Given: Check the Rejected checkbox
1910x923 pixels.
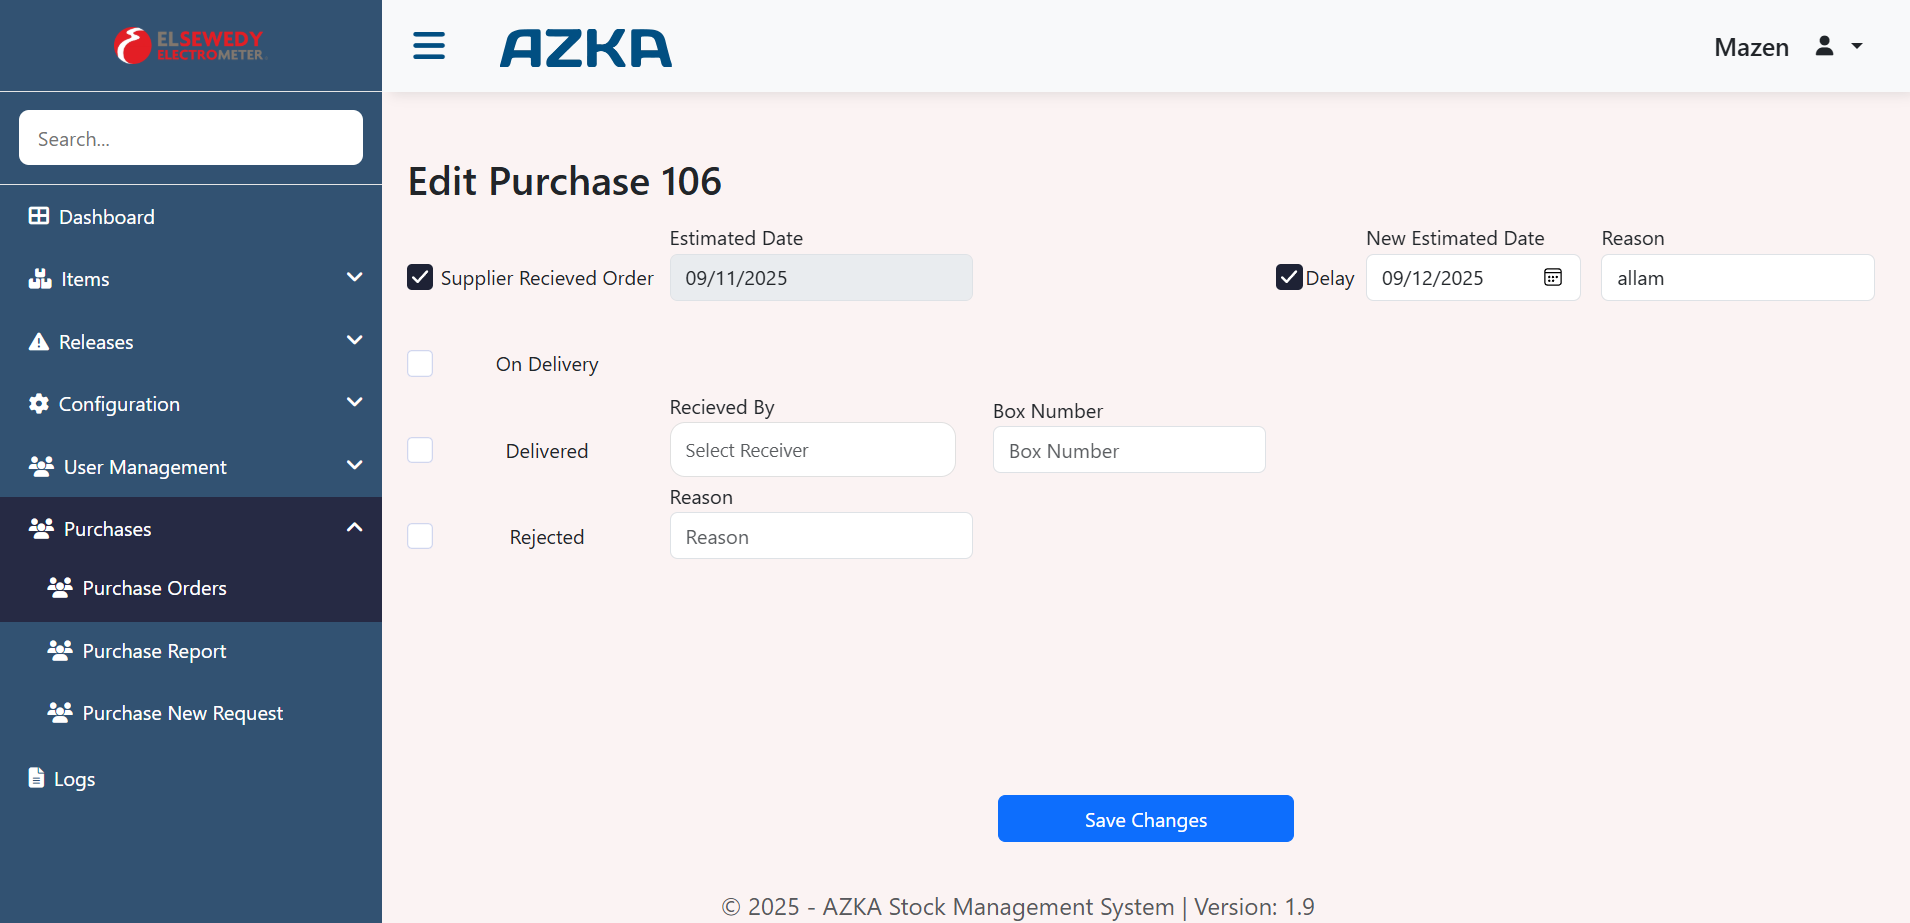Looking at the screenshot, I should point(420,536).
